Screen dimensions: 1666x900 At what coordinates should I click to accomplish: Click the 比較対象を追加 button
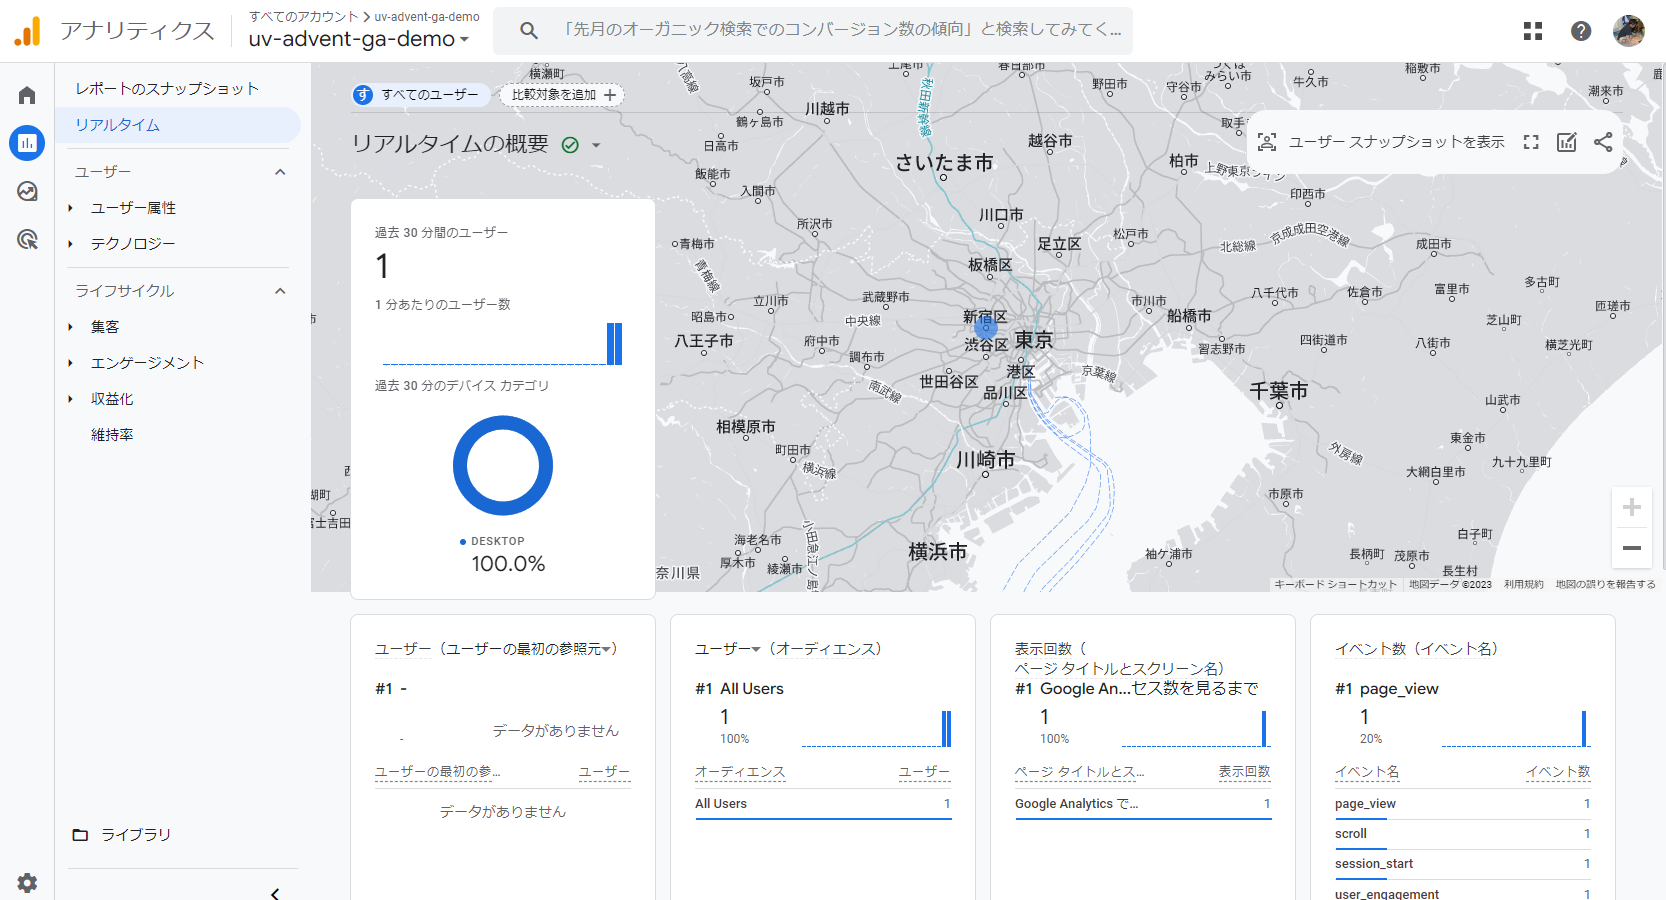pyautogui.click(x=563, y=95)
